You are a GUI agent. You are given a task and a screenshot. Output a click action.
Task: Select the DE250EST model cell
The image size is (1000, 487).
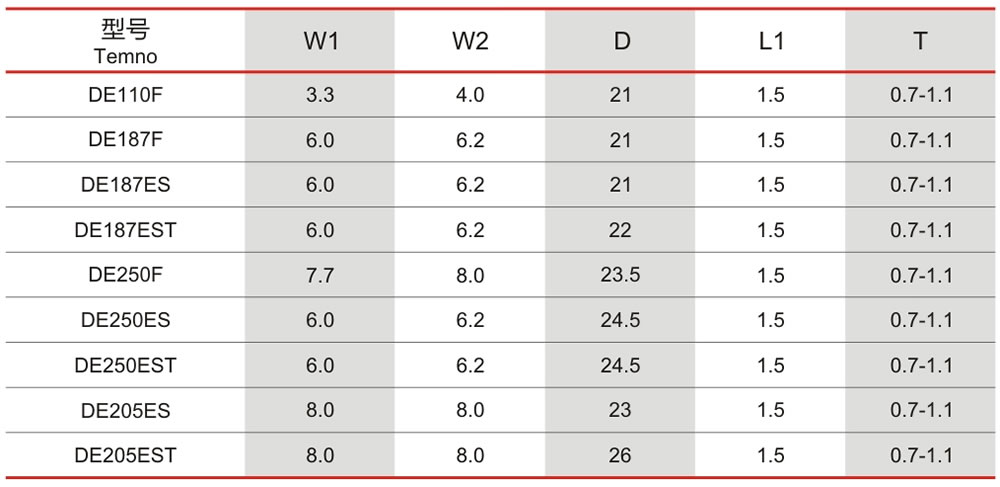pos(125,365)
